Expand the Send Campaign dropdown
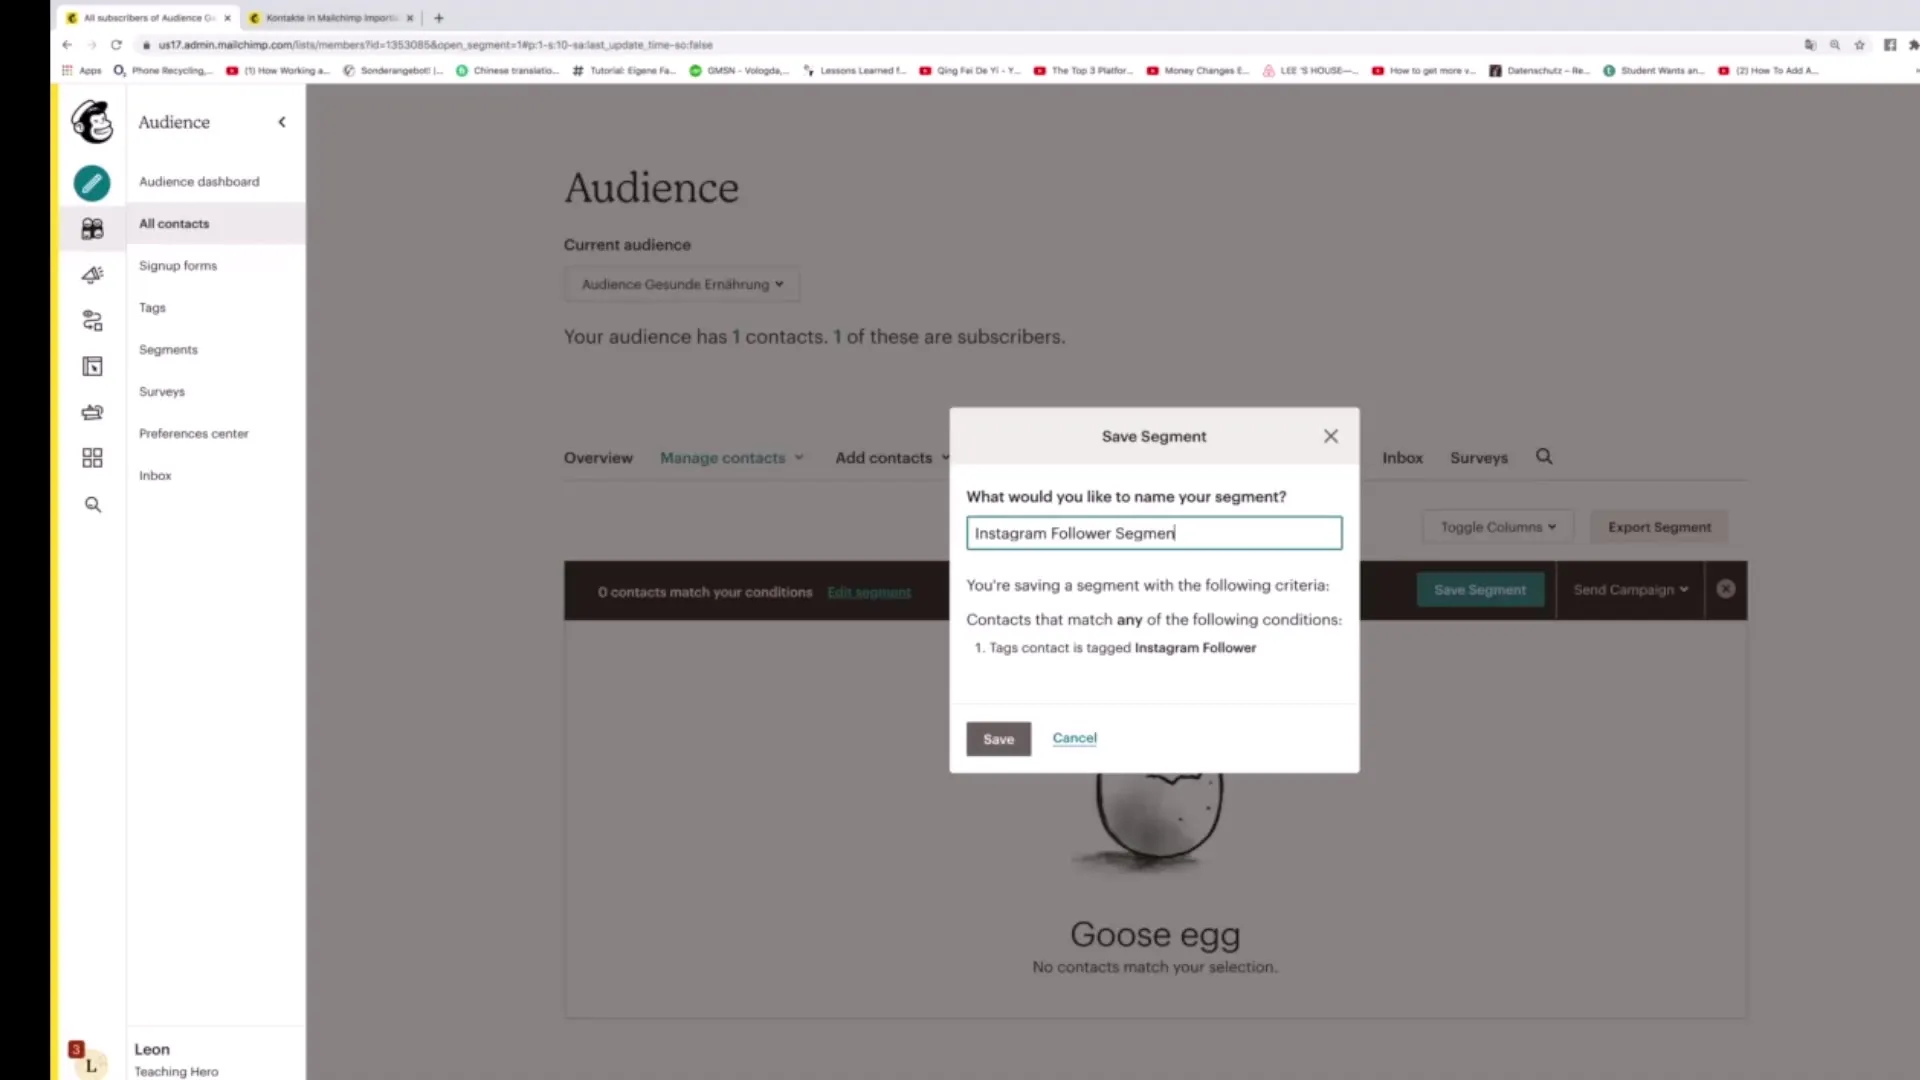Image resolution: width=1920 pixels, height=1080 pixels. (1630, 590)
